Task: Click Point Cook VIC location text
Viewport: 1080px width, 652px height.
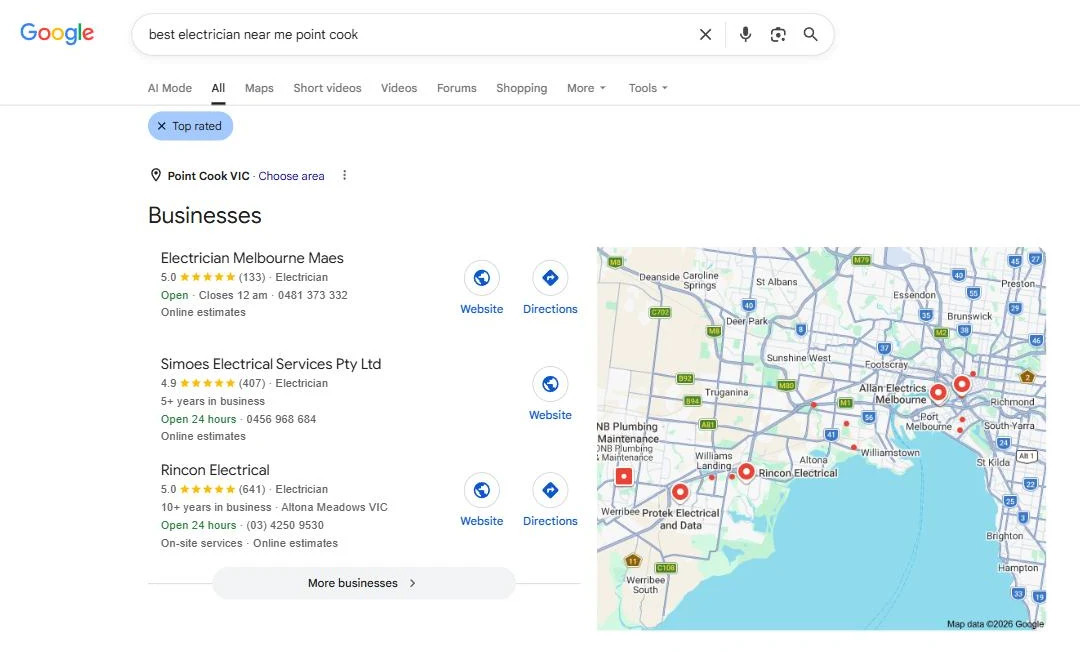Action: [209, 176]
